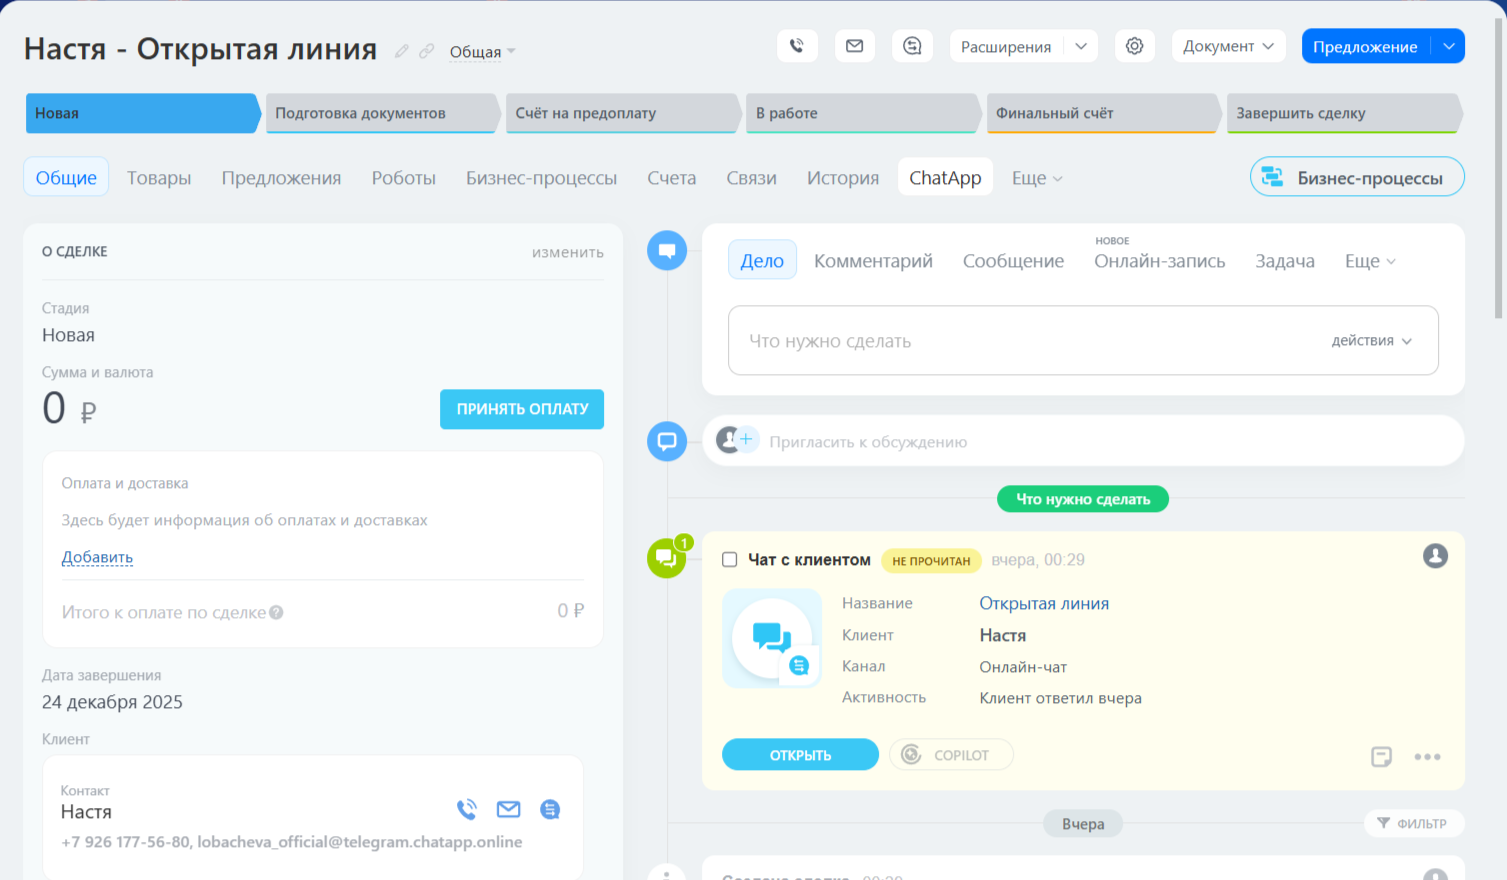The image size is (1507, 880).
Task: Switch to the Товары tab
Action: coord(159,178)
